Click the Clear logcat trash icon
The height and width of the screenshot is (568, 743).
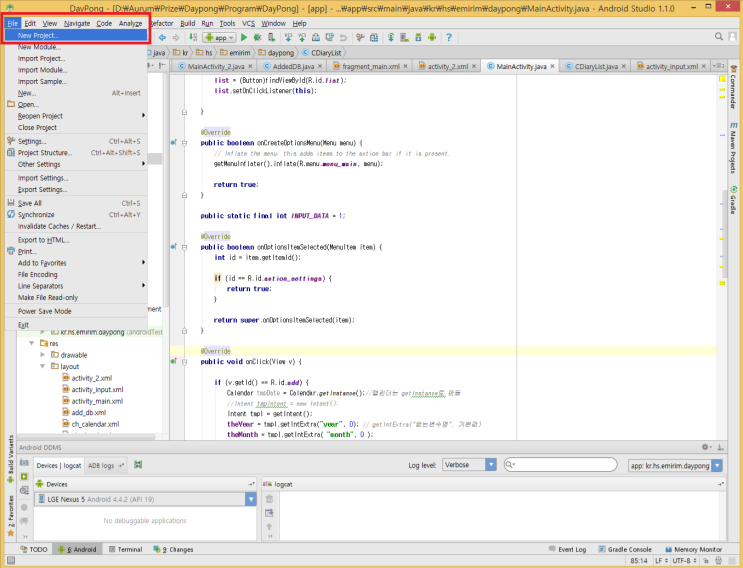click(x=269, y=499)
